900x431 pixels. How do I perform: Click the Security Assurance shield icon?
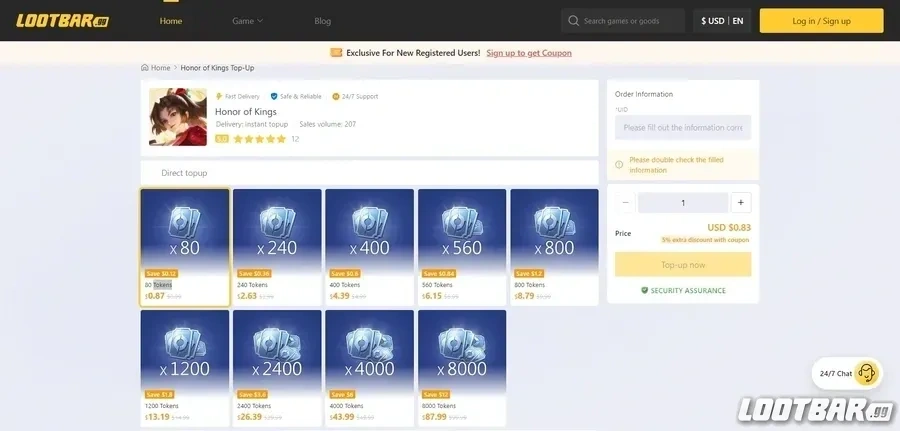[645, 290]
